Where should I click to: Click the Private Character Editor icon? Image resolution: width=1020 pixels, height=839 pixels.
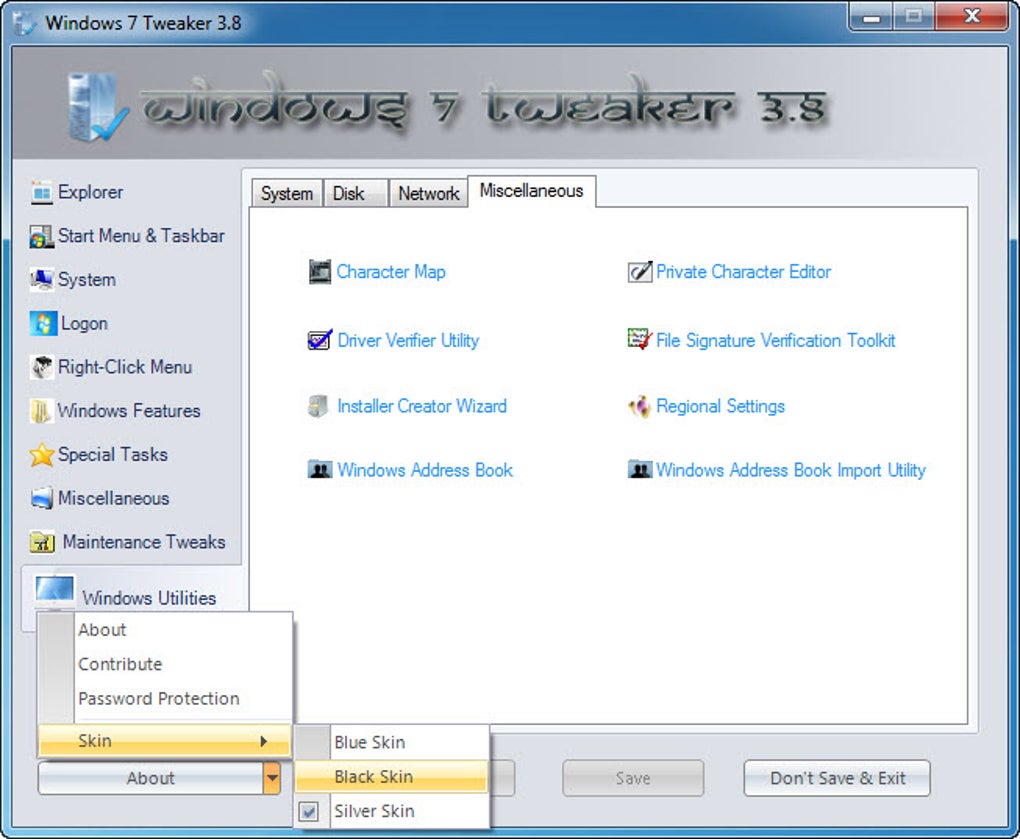[639, 271]
